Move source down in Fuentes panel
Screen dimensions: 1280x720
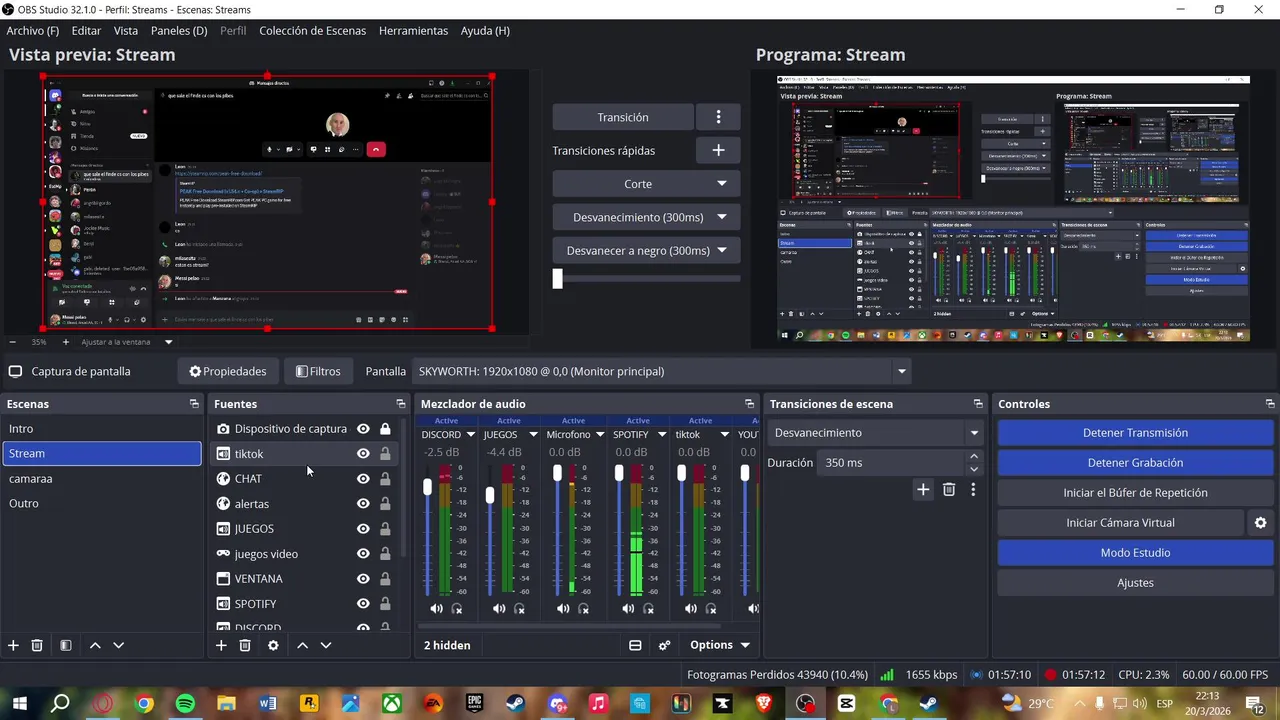[325, 646]
